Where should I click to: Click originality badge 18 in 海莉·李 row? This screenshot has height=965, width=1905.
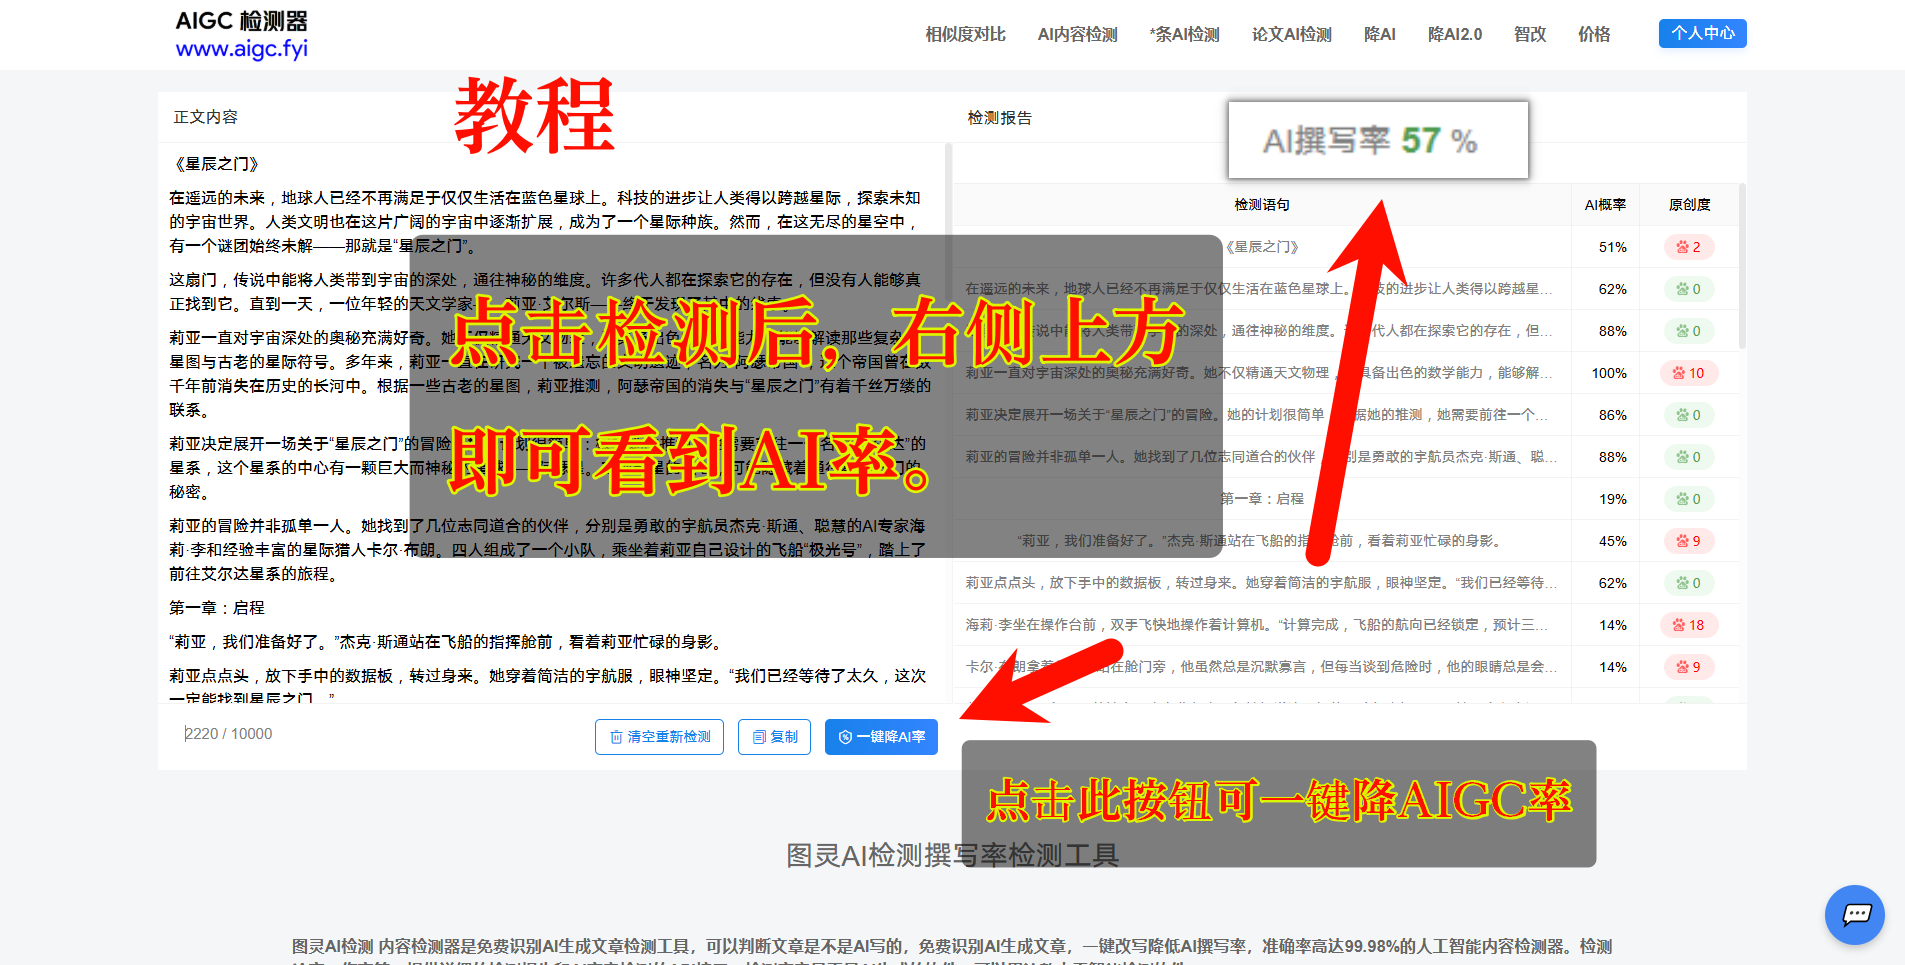click(x=1689, y=625)
